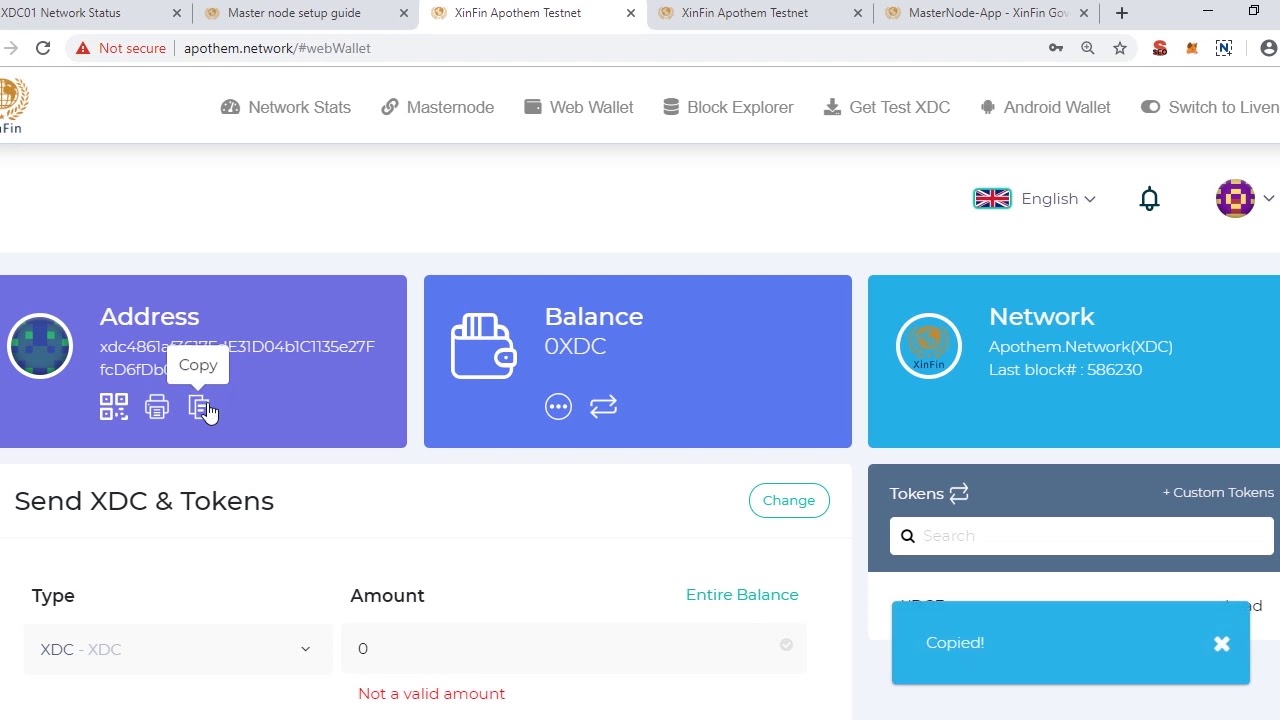Viewport: 1280px width, 720px height.
Task: Reload the page
Action: click(43, 48)
